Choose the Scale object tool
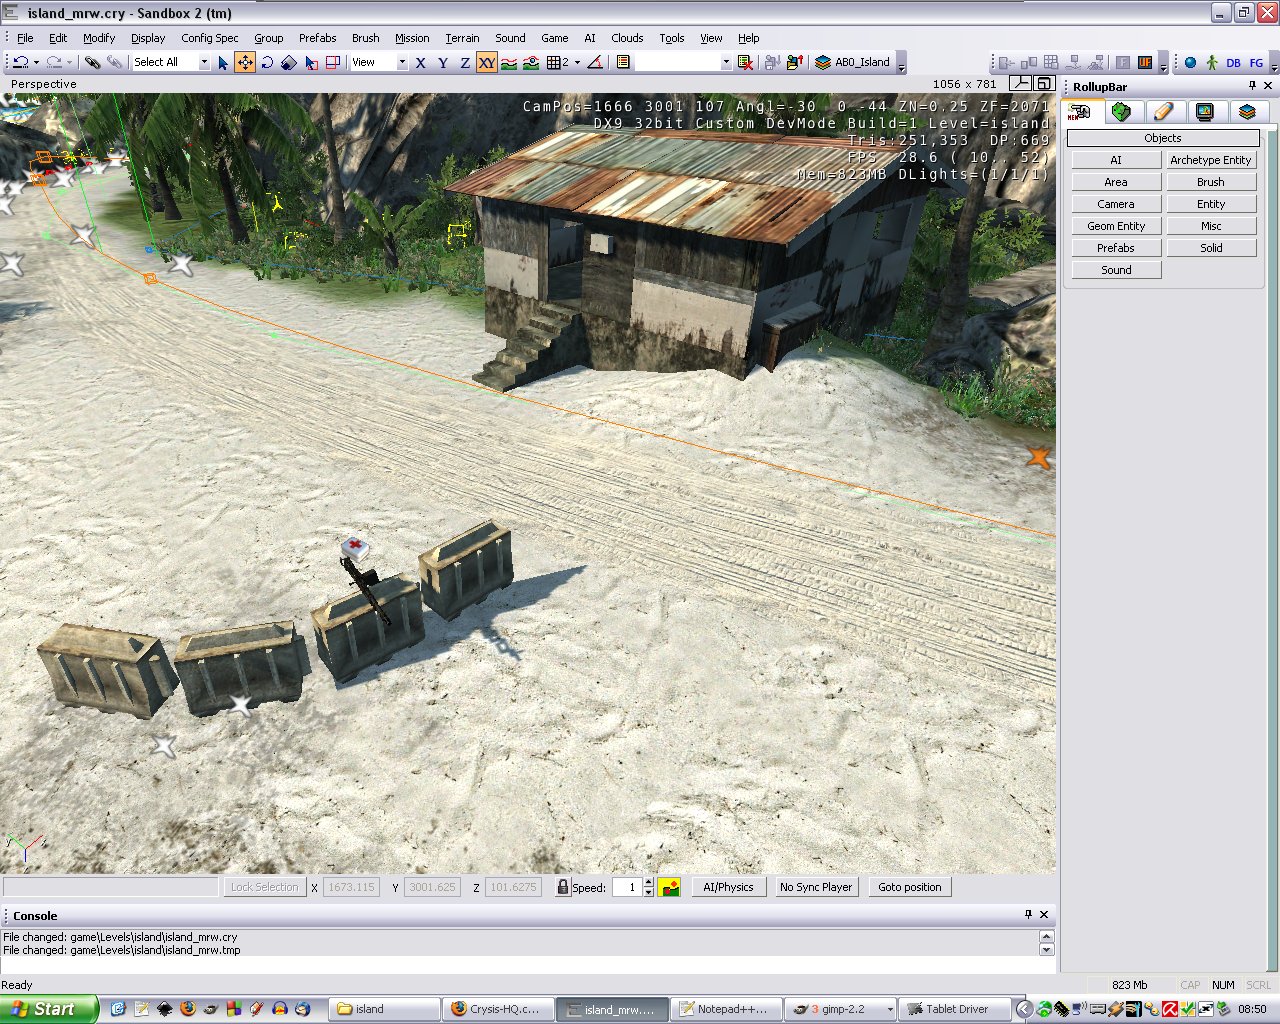Image resolution: width=1280 pixels, height=1024 pixels. click(x=289, y=62)
